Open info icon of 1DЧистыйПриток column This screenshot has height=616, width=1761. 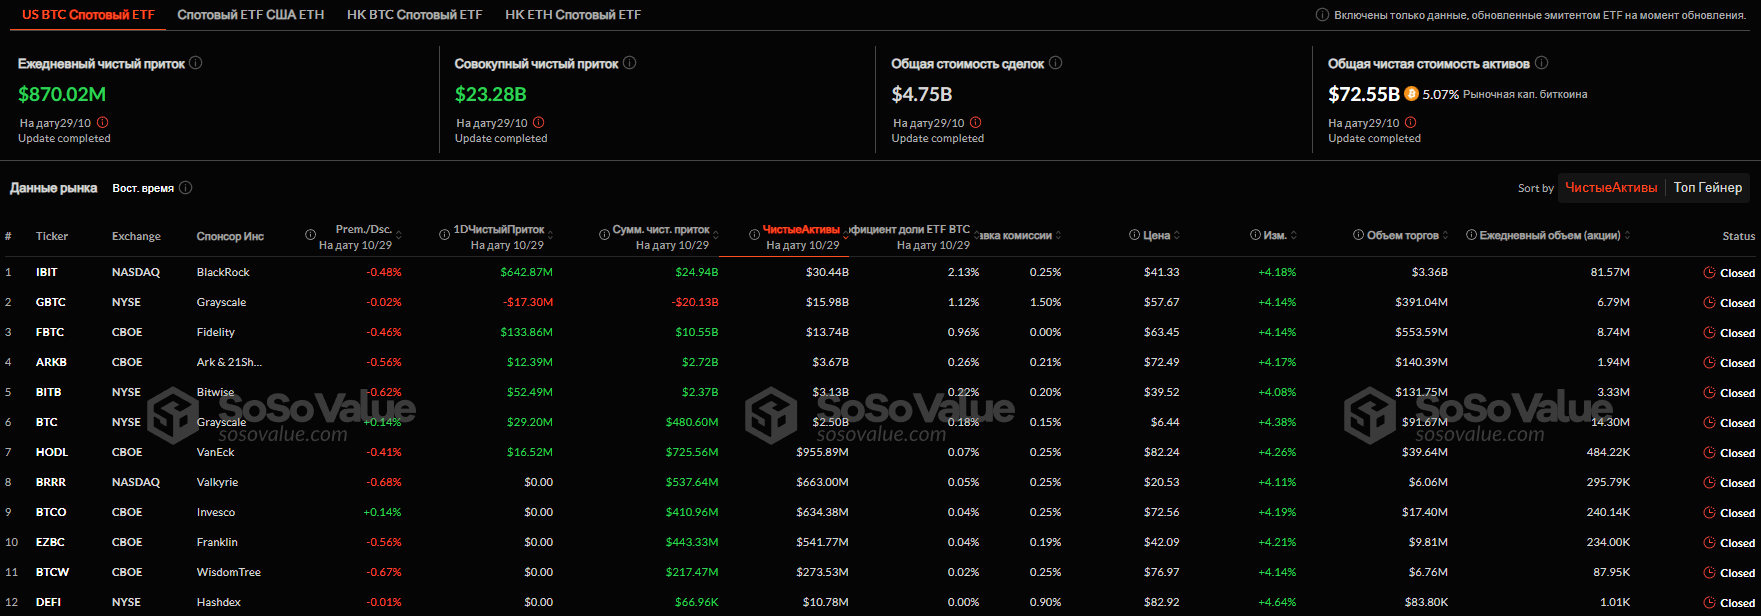(x=445, y=235)
